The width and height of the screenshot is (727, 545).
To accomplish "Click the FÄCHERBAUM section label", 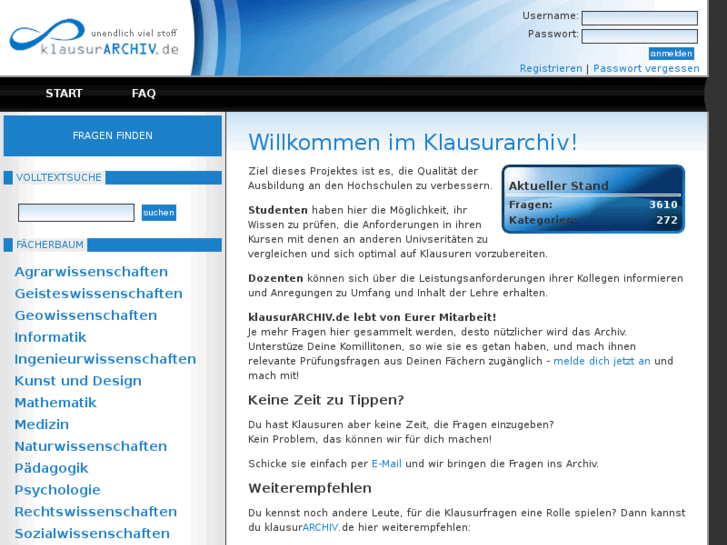I will coord(50,244).
